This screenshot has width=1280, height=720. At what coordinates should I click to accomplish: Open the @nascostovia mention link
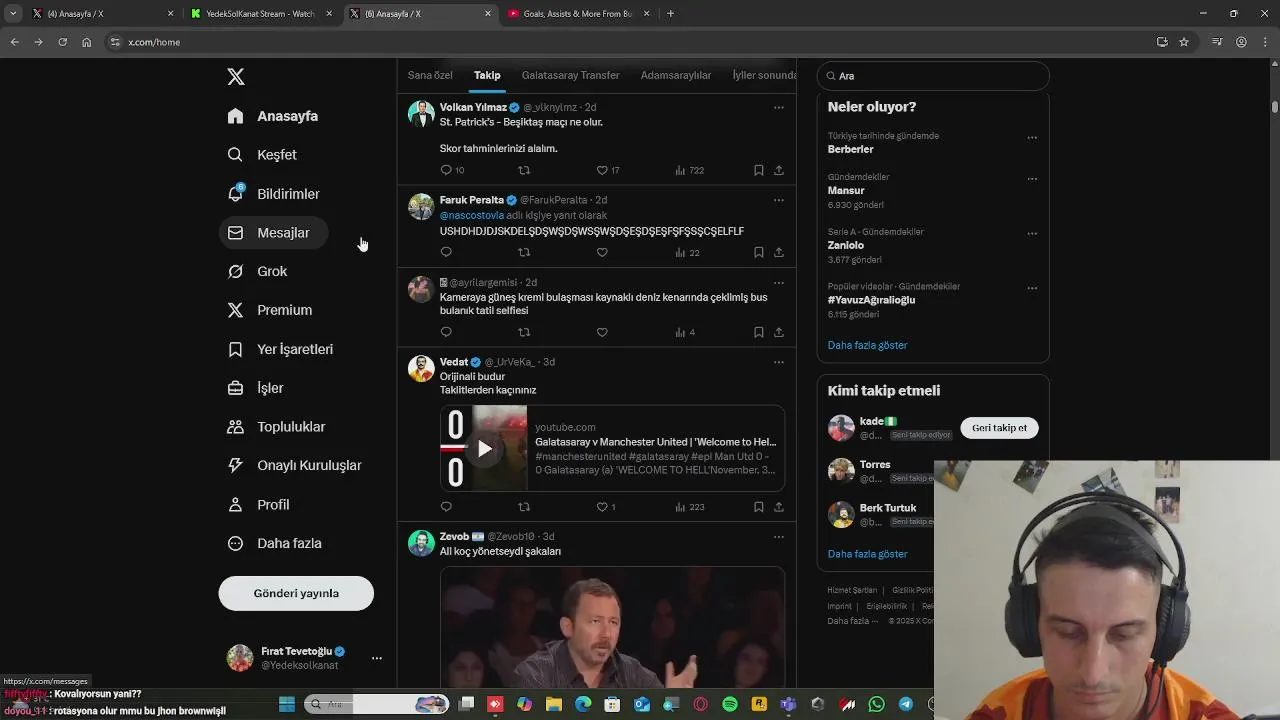(x=472, y=215)
